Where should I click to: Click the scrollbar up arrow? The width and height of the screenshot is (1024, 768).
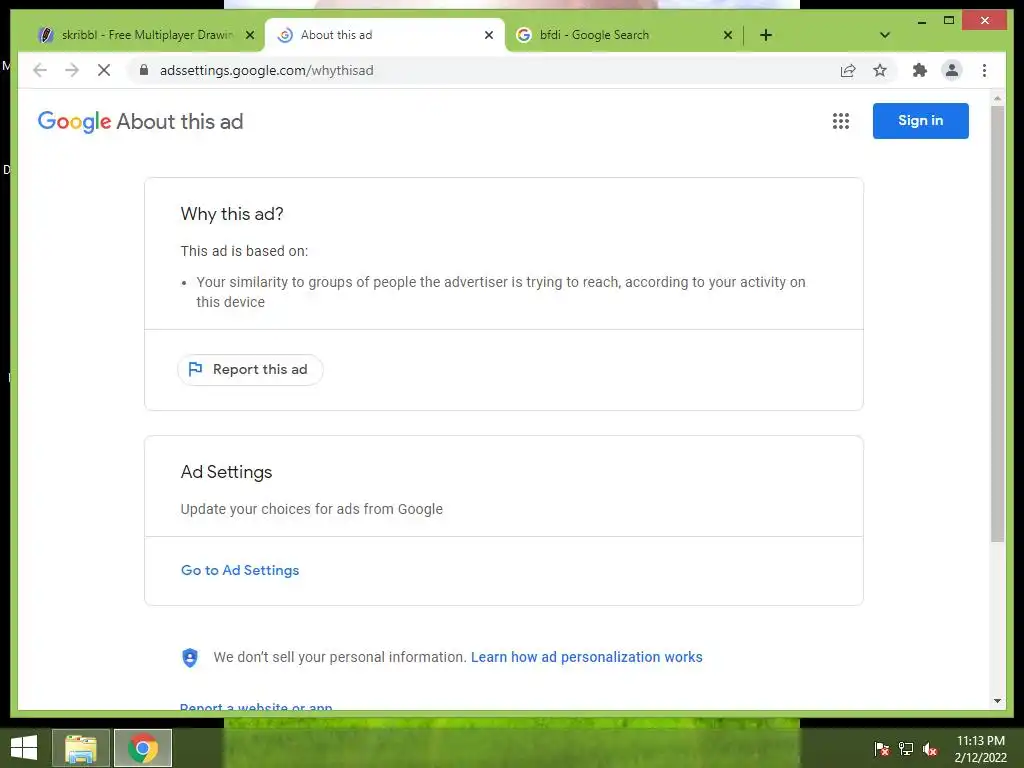[997, 99]
